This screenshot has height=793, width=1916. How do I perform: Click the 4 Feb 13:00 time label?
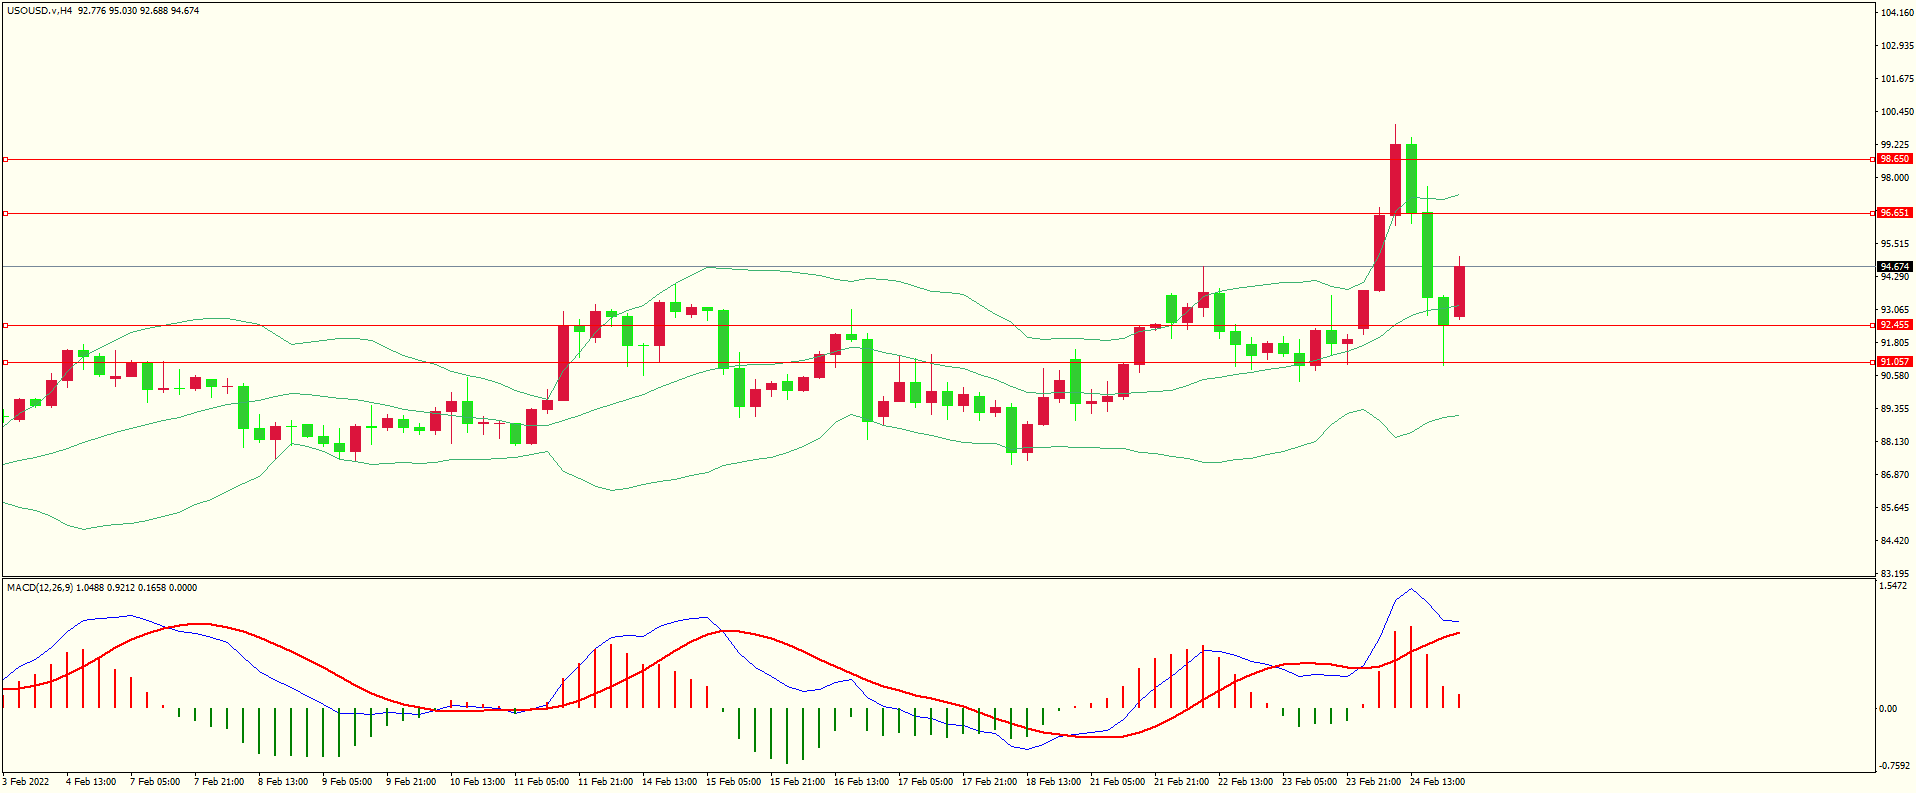(91, 782)
